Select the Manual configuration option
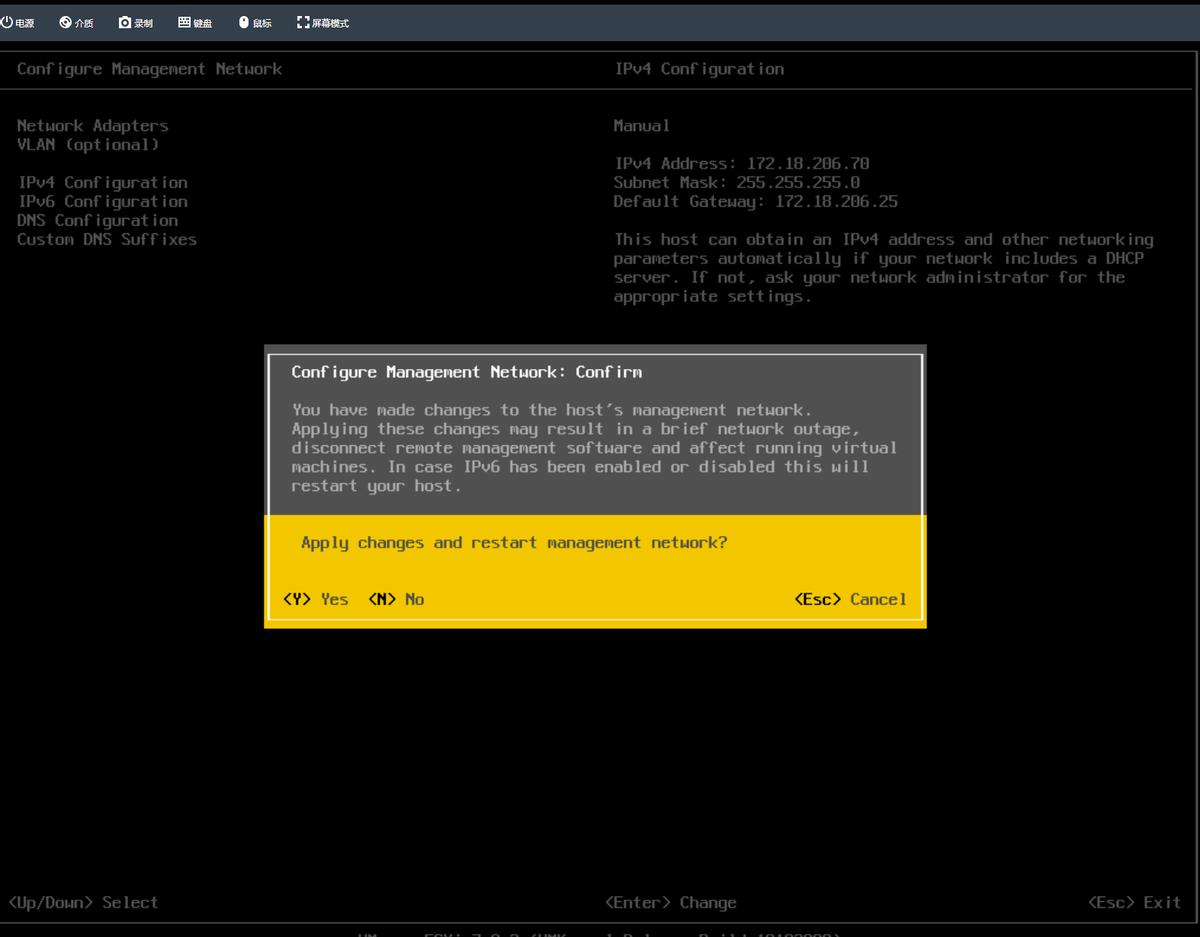1200x937 pixels. (640, 125)
